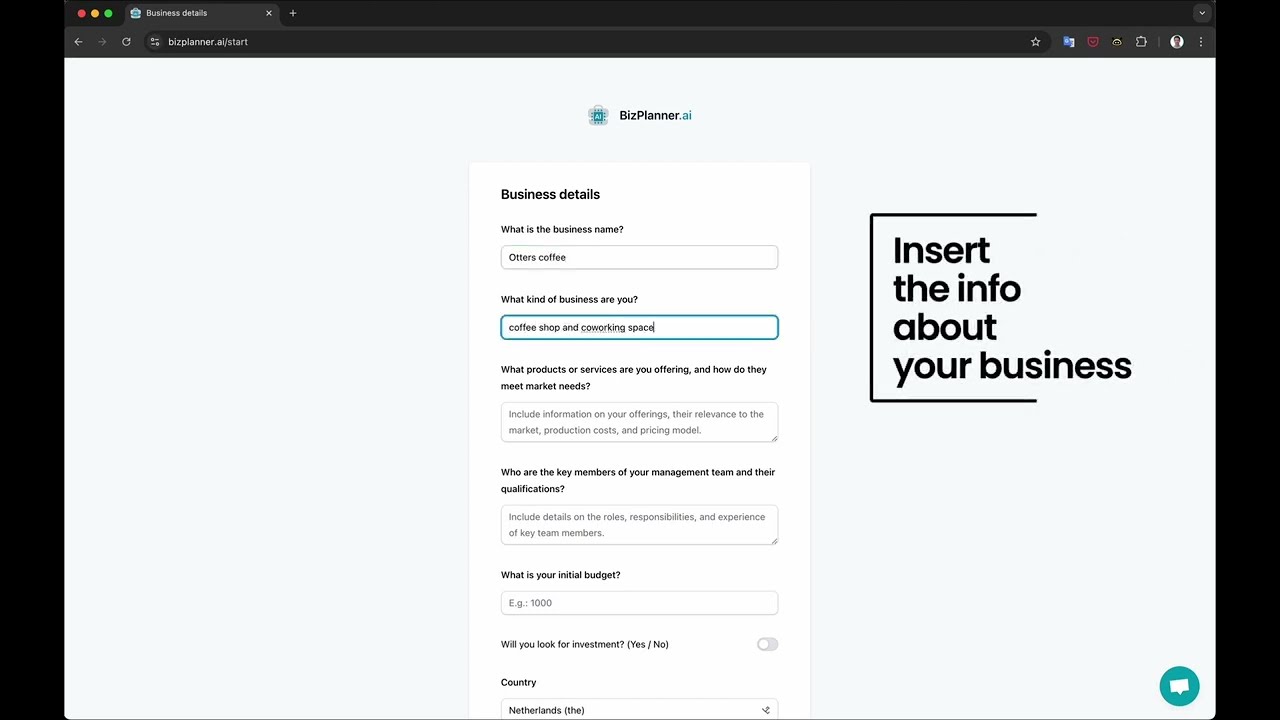Click the BizPlanner.ai logo icon

coord(598,115)
